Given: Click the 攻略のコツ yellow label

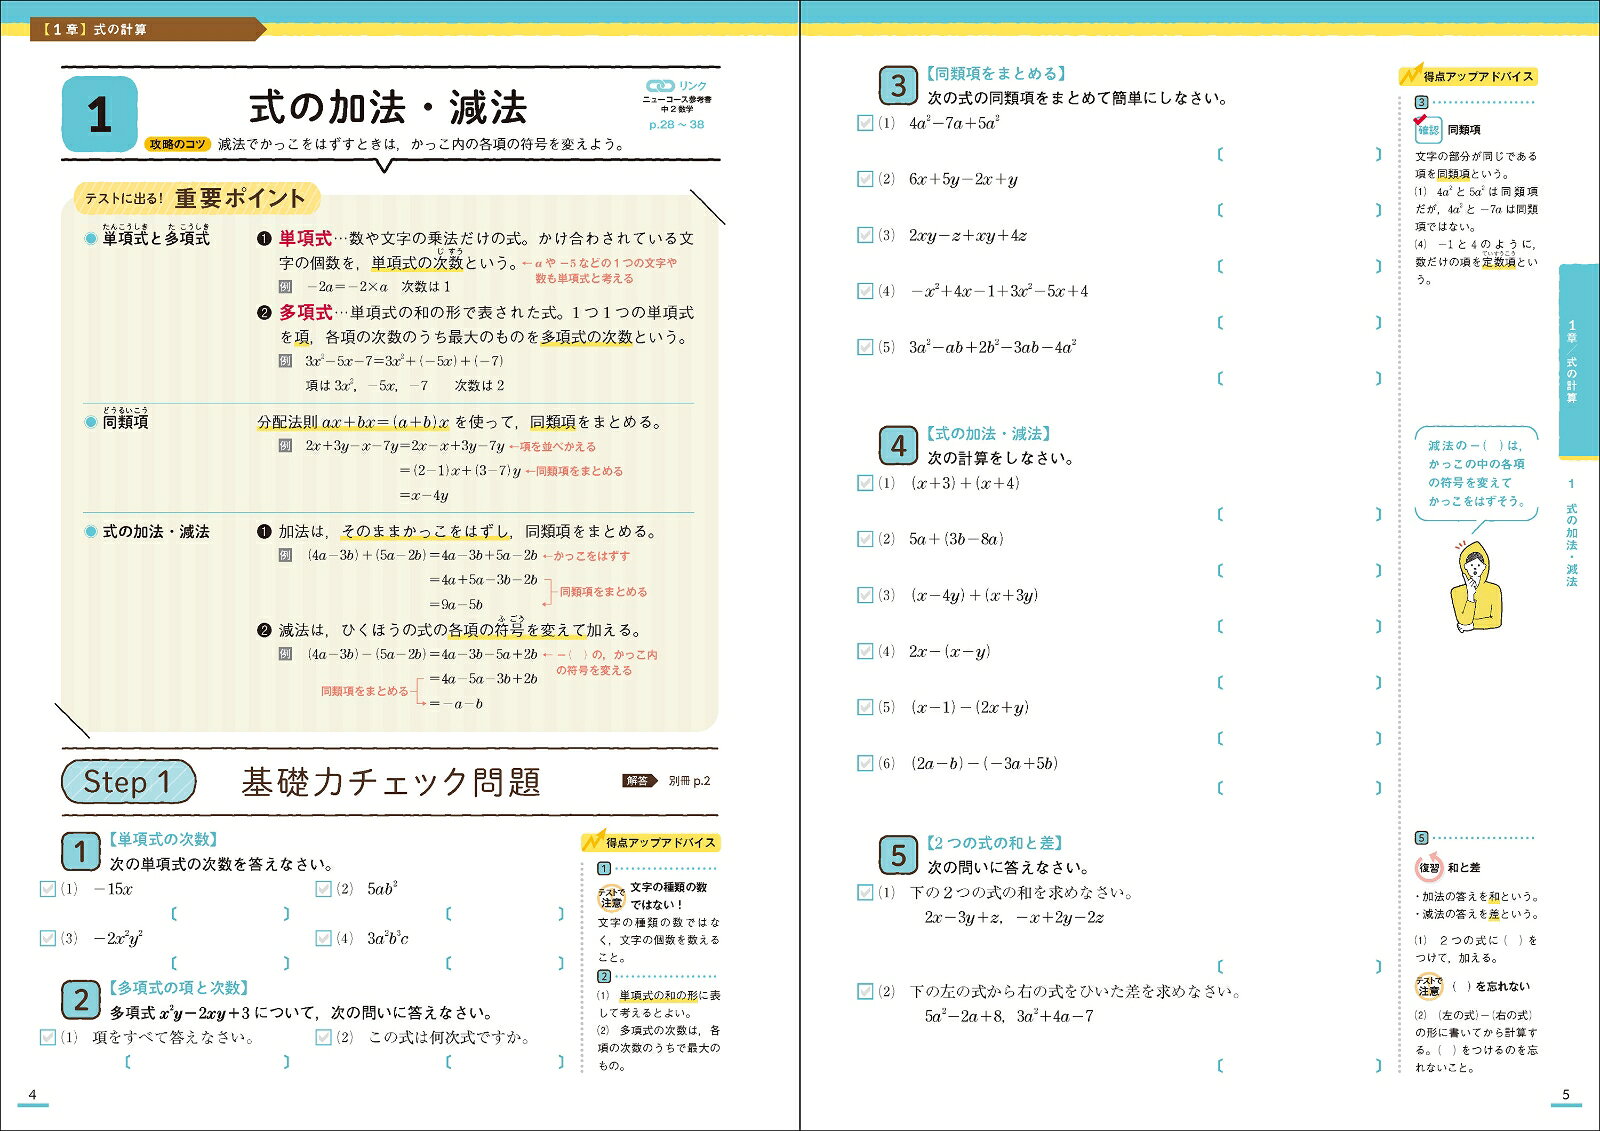Looking at the screenshot, I should click(x=178, y=144).
